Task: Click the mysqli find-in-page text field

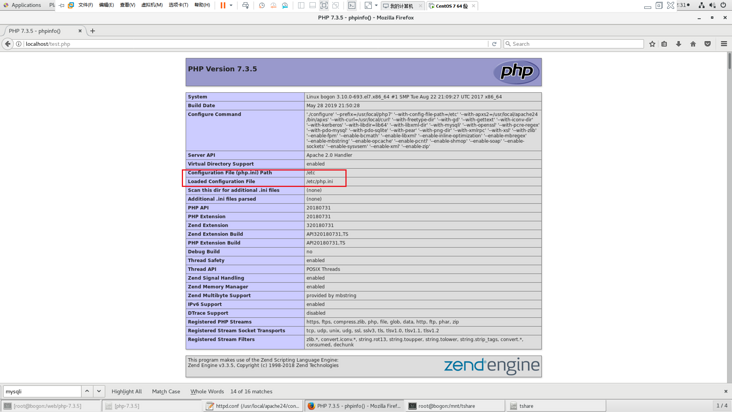Action: tap(42, 391)
